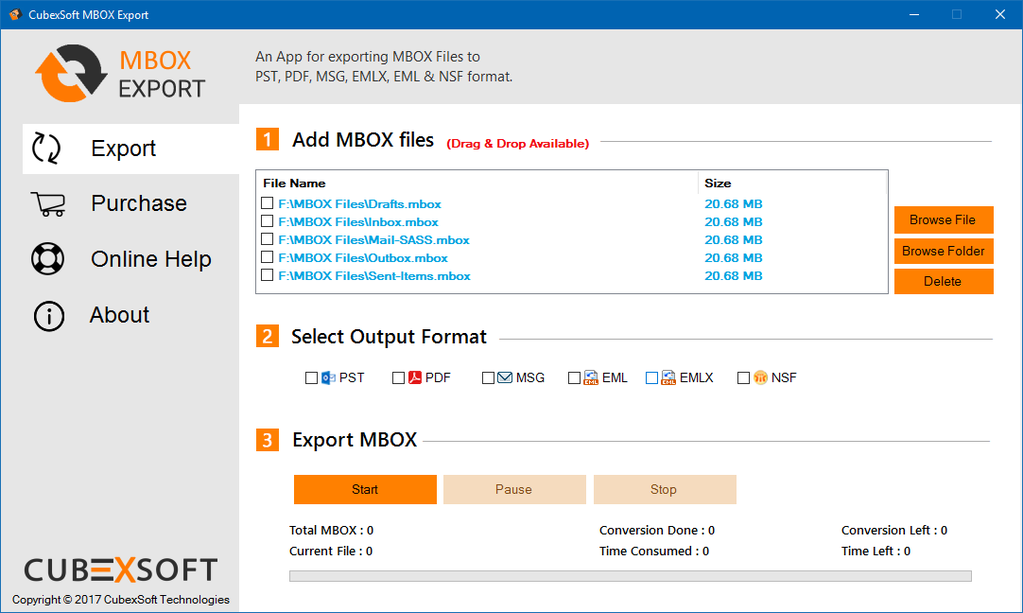This screenshot has height=613, width=1023.
Task: Click the Stop button
Action: [664, 490]
